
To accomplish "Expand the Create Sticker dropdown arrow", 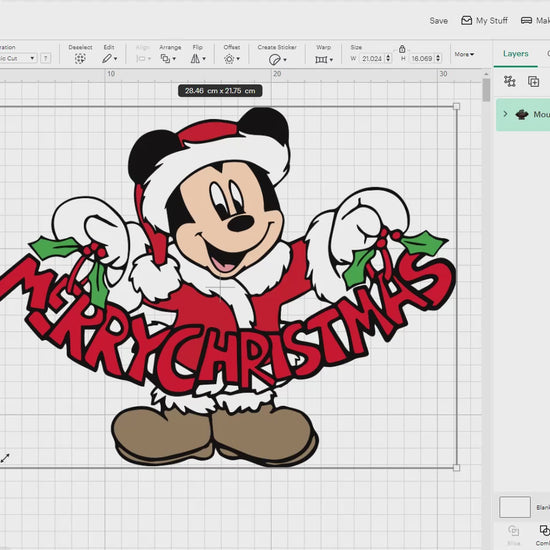I will tap(285, 60).
